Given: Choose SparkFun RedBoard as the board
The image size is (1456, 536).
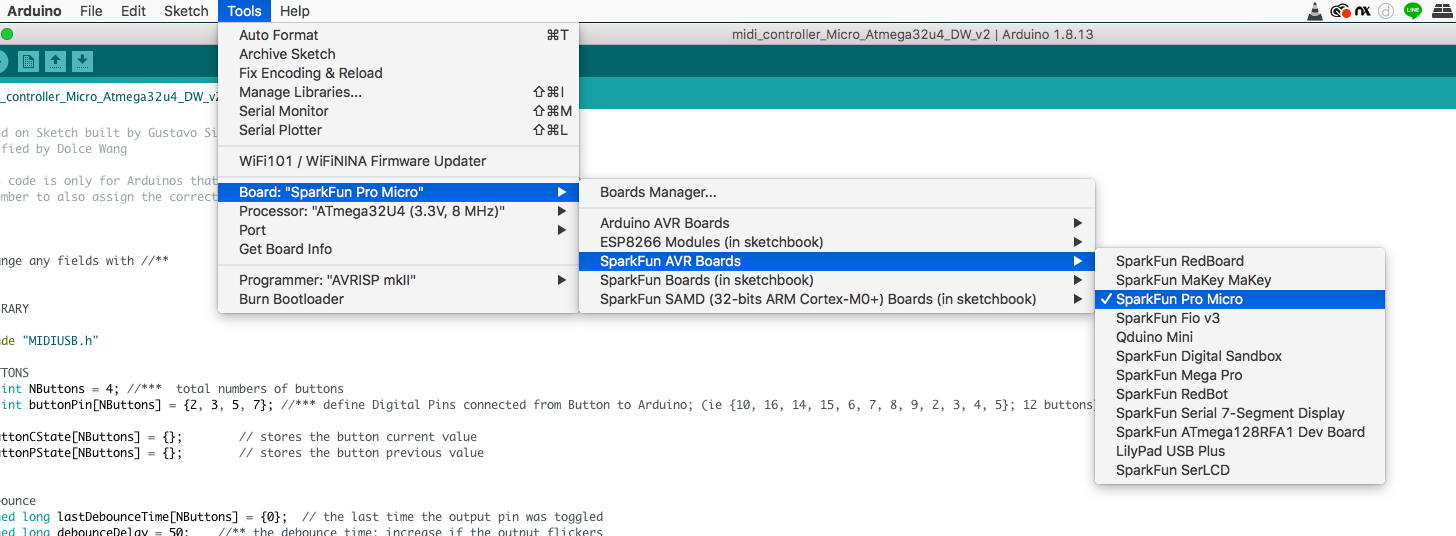Looking at the screenshot, I should tap(1179, 261).
